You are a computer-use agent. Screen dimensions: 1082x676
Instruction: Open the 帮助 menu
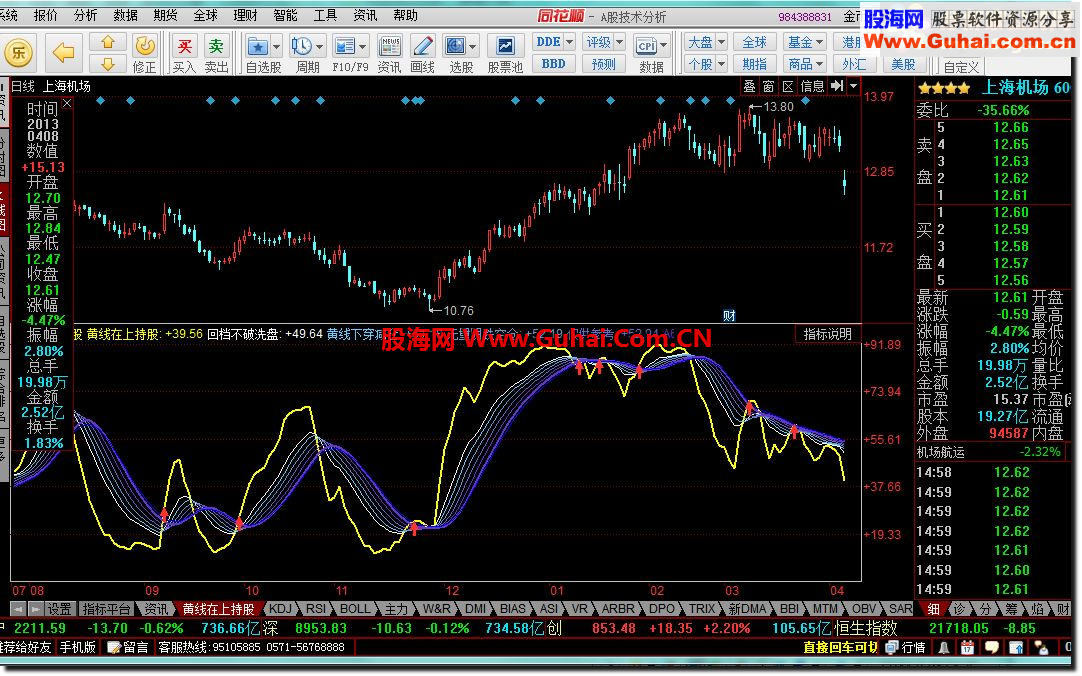click(405, 15)
